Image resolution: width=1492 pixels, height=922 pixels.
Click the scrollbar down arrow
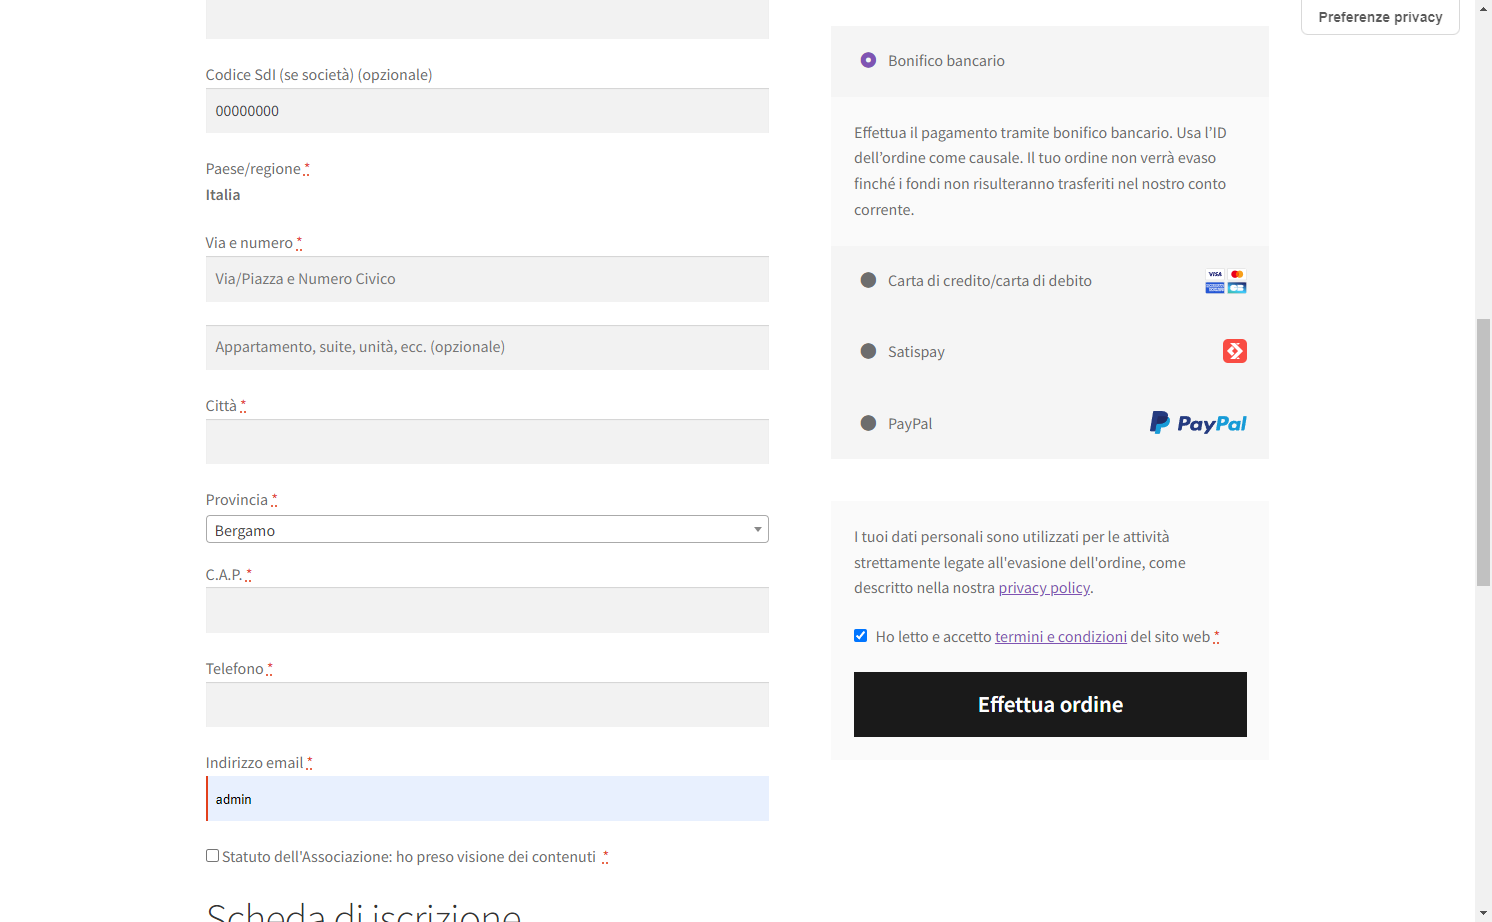tap(1483, 913)
